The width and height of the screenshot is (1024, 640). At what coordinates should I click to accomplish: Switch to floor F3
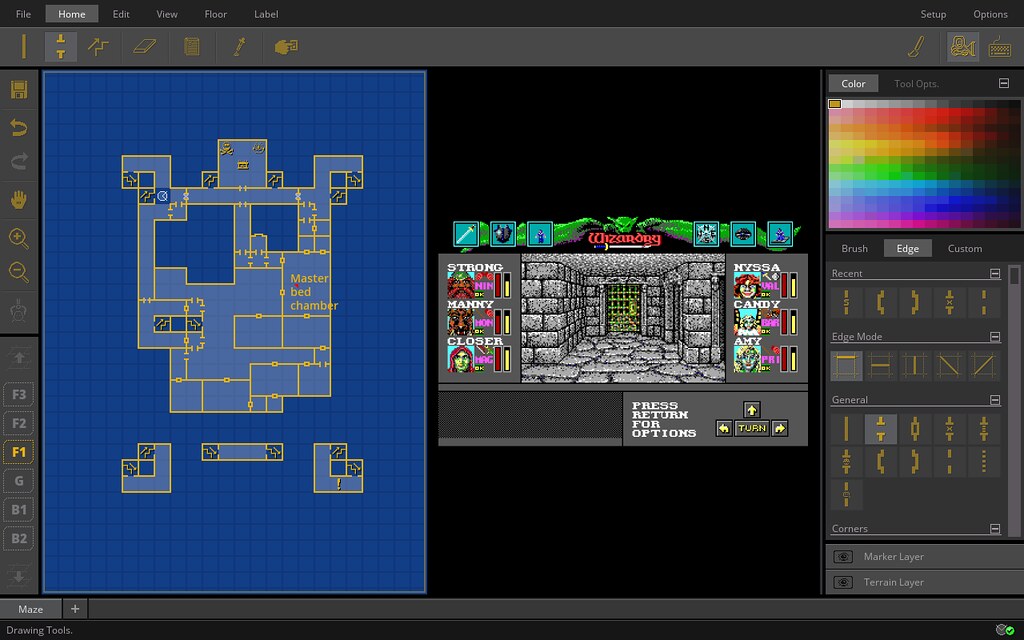tap(19, 394)
